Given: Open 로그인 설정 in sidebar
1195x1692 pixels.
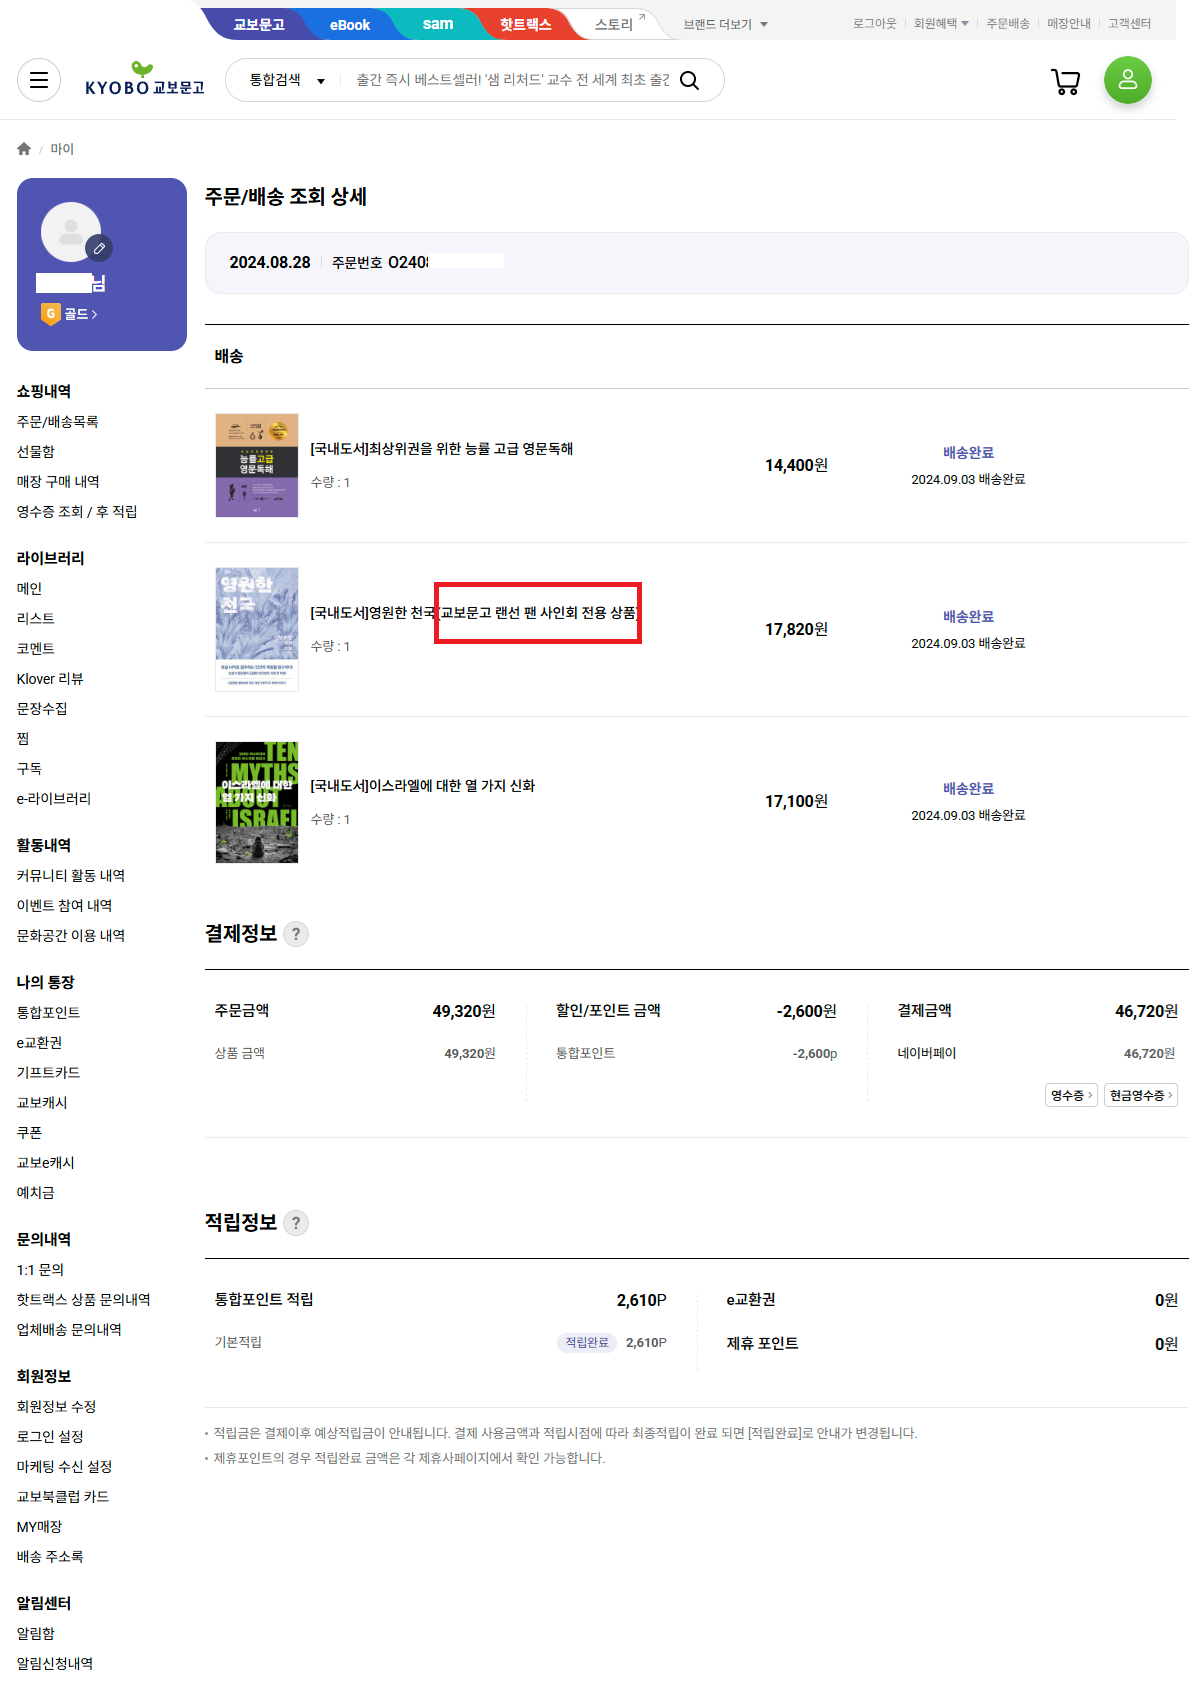Looking at the screenshot, I should tap(50, 1437).
